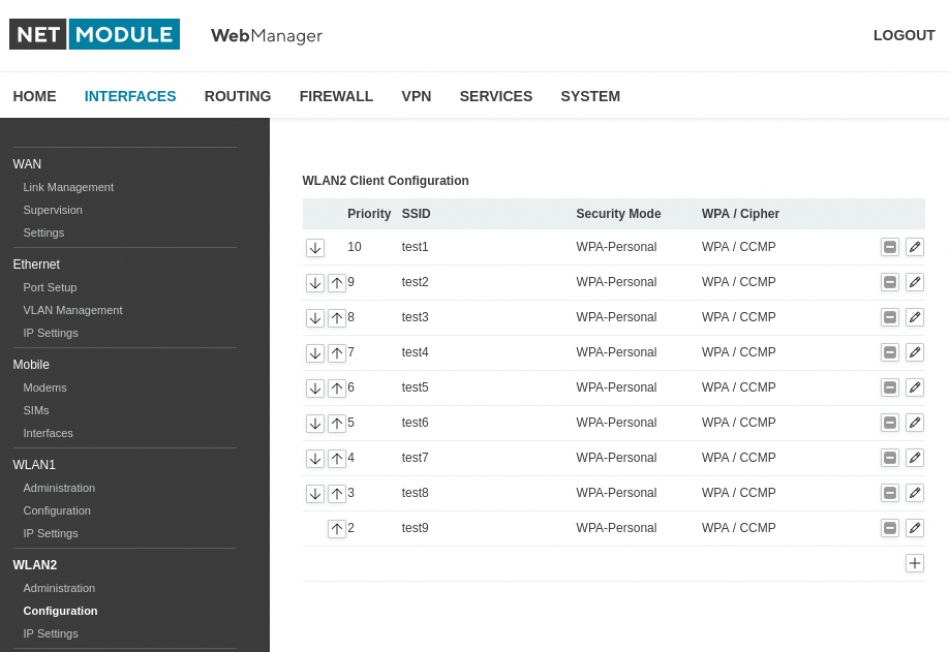Viewport: 950px width, 652px height.
Task: Move test7 down in priority
Action: [x=315, y=458]
